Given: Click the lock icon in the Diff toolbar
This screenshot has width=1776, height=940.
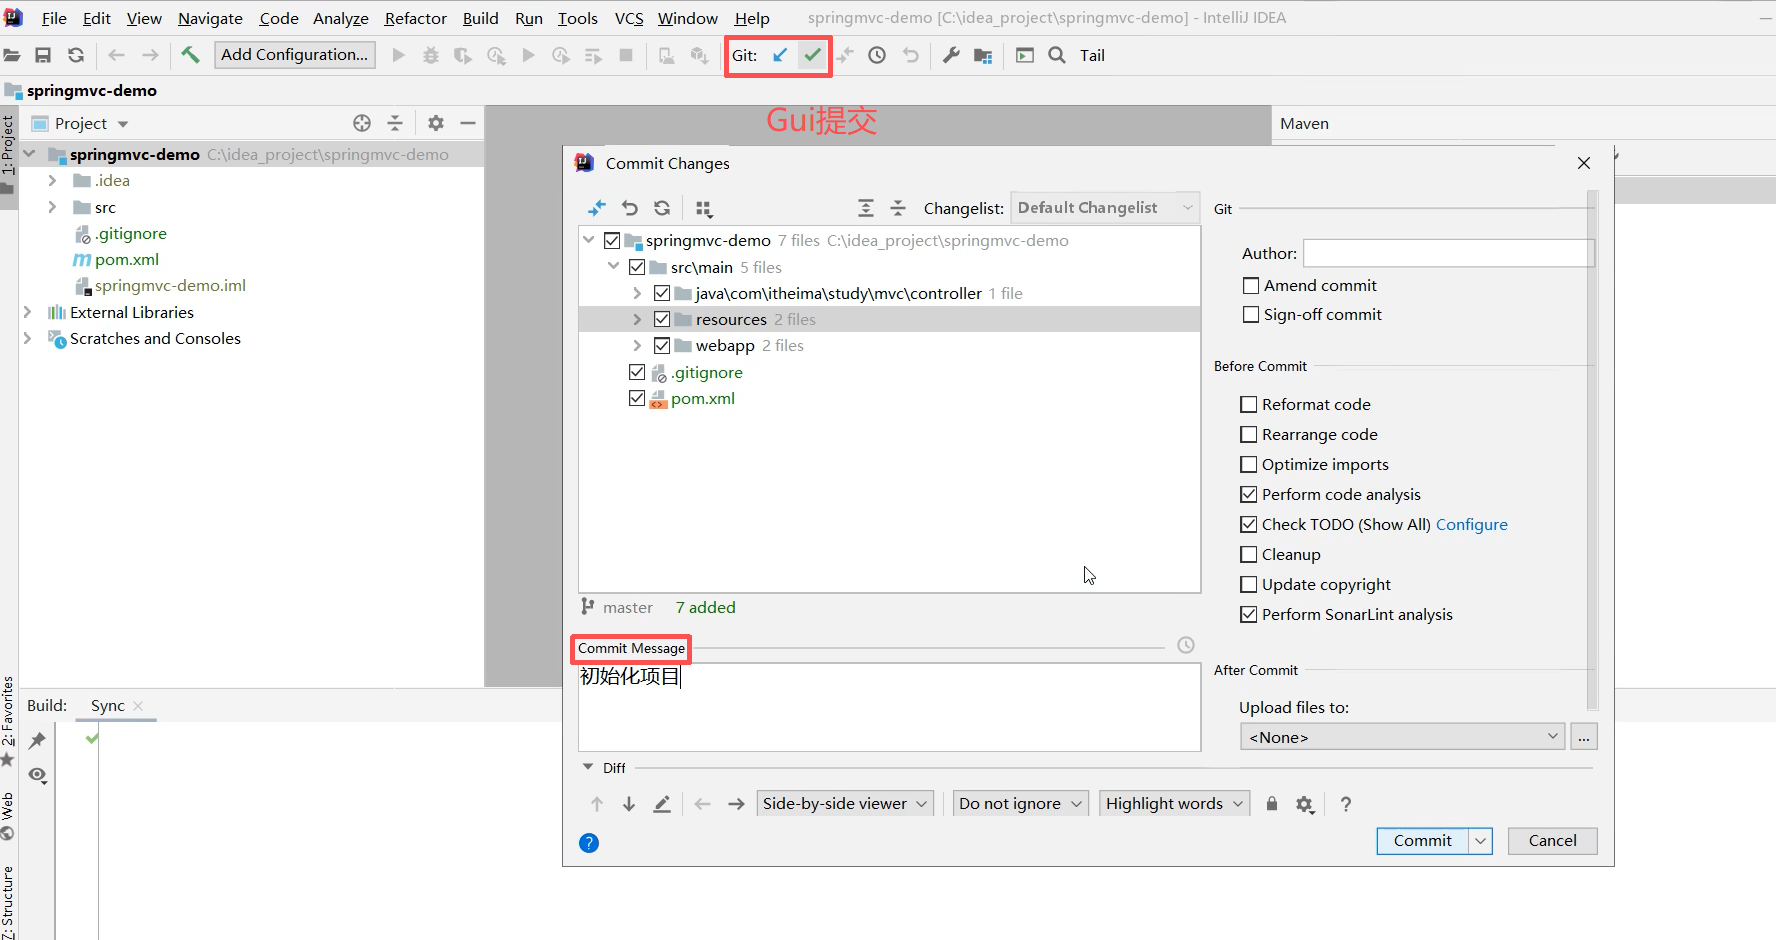Looking at the screenshot, I should point(1272,804).
